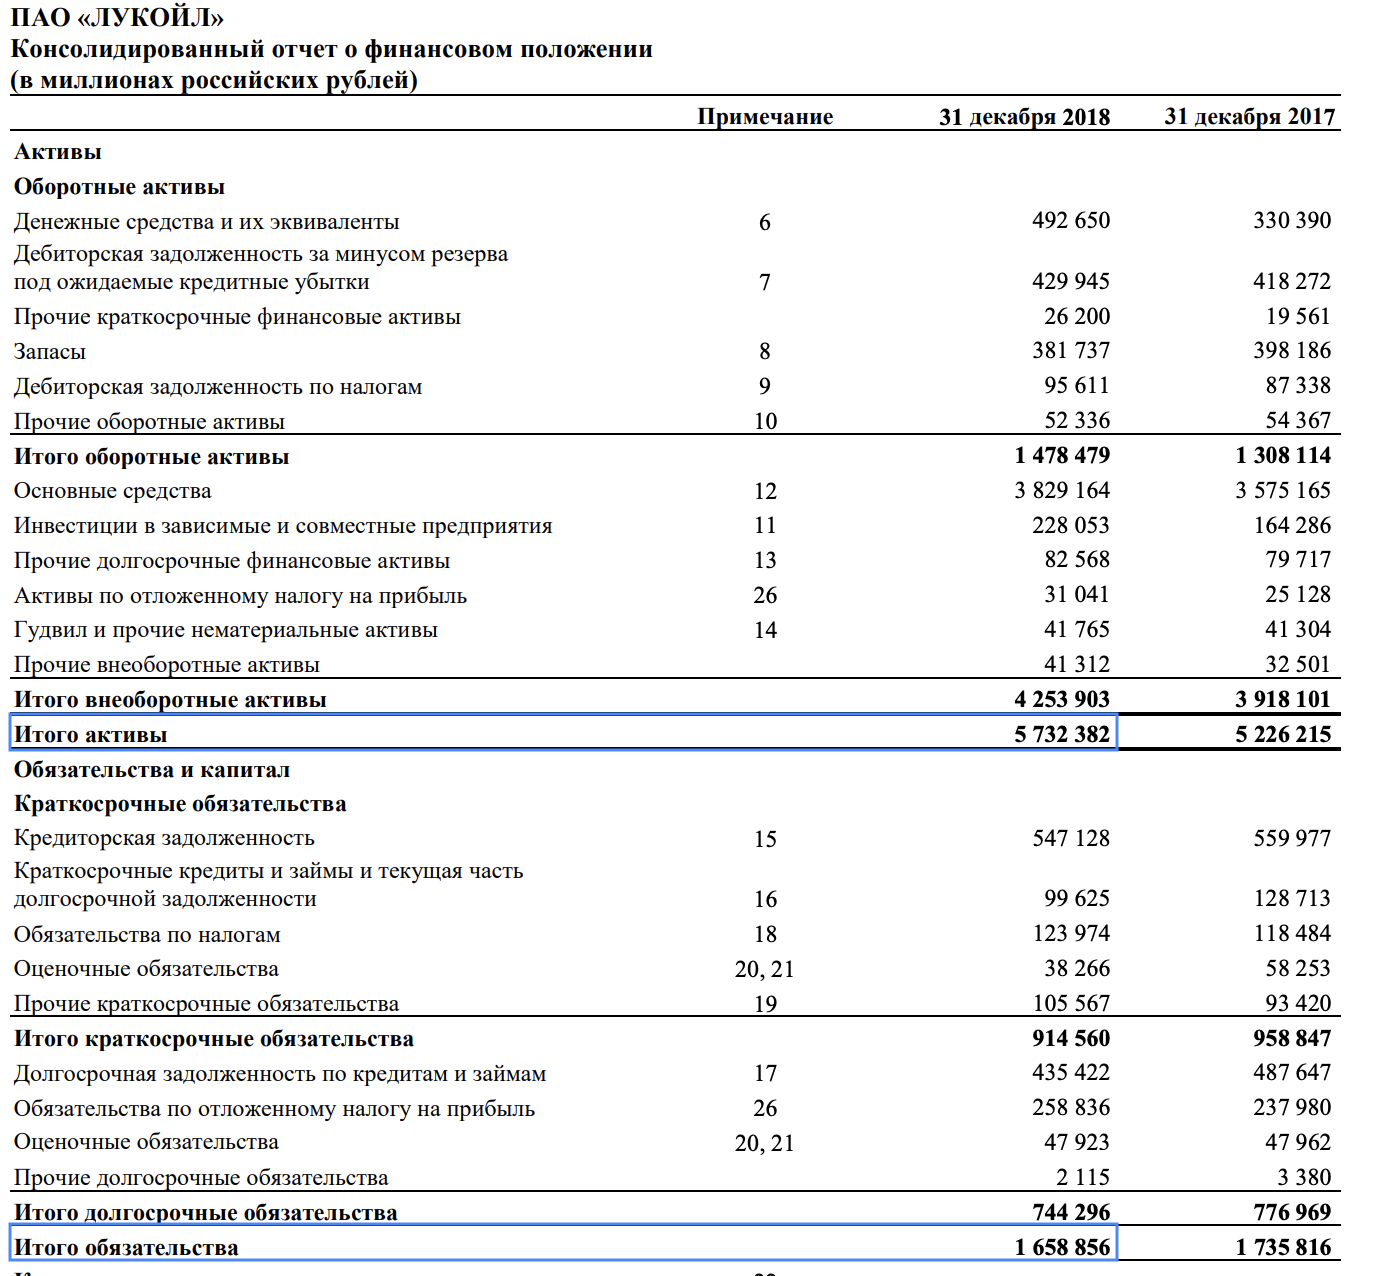Screen dimensions: 1380x1276
Task: Click the value 123 974
Action: point(1071,934)
